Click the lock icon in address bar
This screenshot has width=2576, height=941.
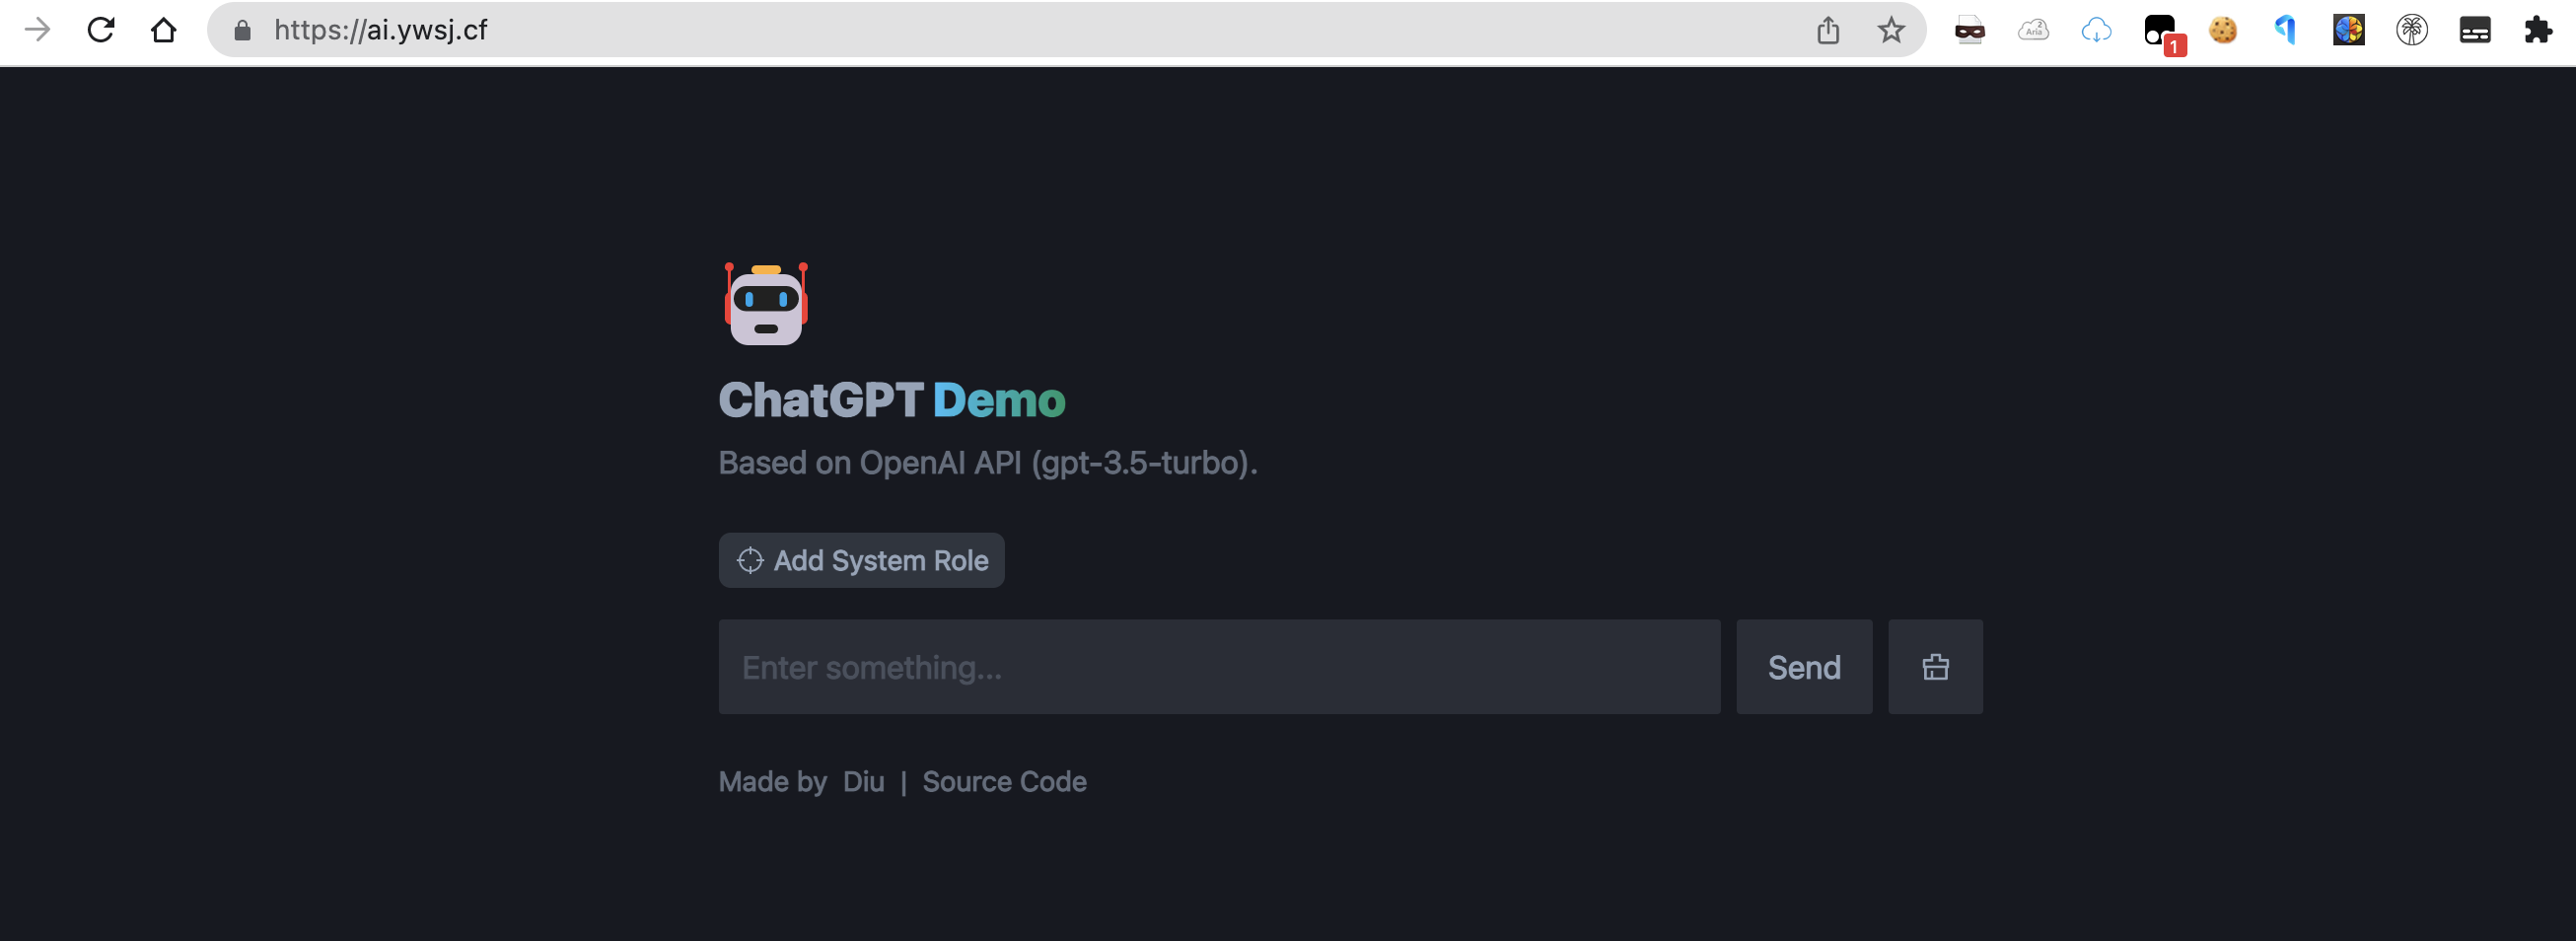tap(242, 31)
